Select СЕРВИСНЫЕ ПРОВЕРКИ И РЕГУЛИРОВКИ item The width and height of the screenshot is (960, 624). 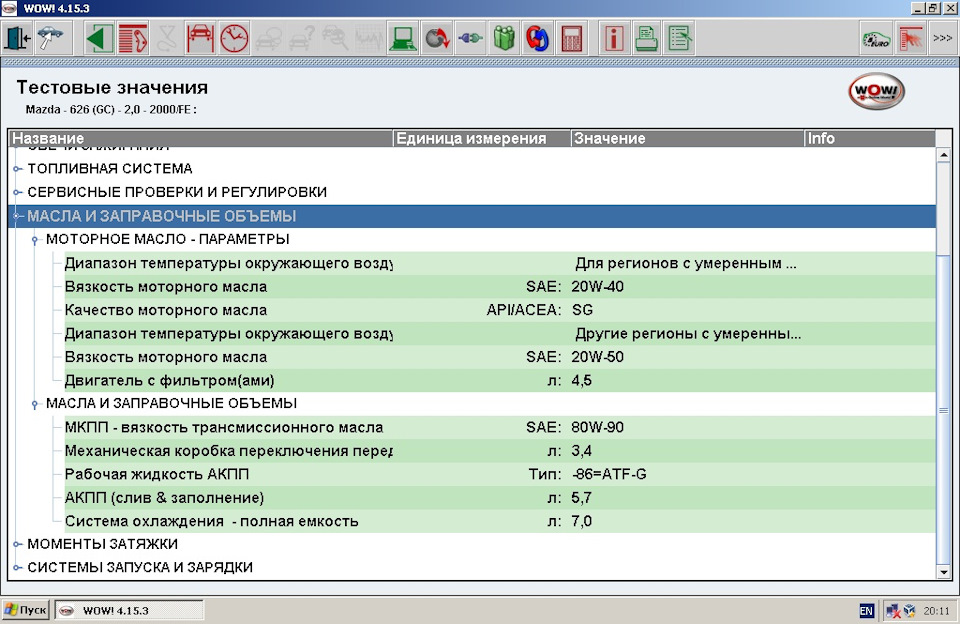[176, 192]
